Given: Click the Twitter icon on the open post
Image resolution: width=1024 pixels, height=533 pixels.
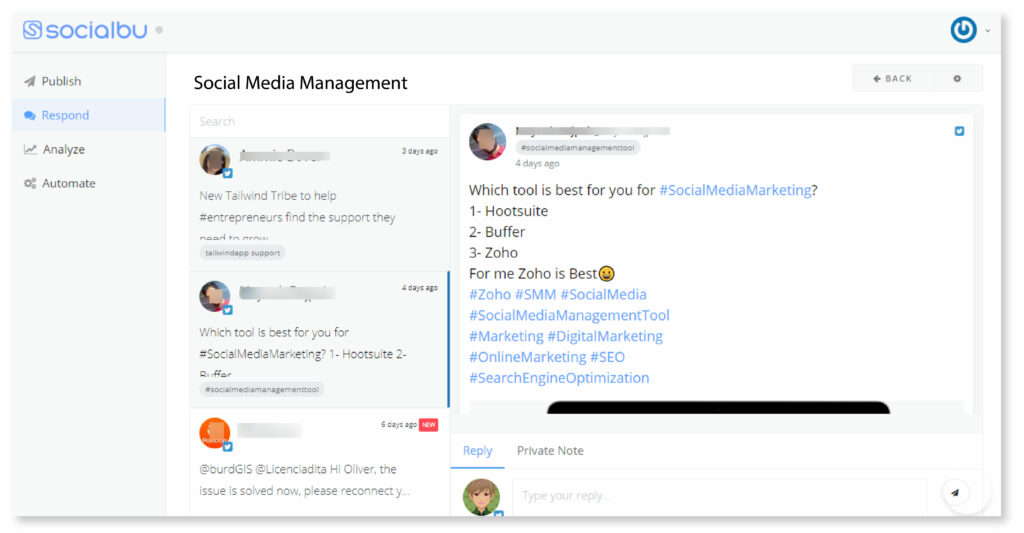Looking at the screenshot, I should [x=959, y=131].
